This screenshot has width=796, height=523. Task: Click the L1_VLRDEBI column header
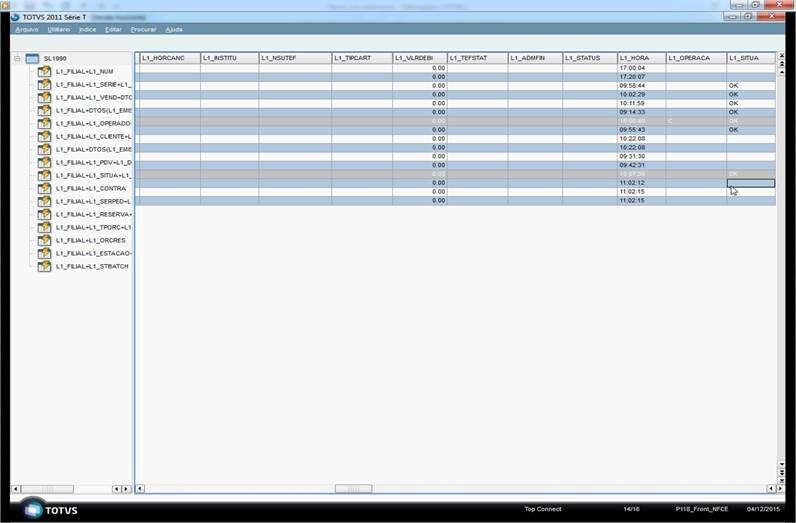(x=420, y=58)
